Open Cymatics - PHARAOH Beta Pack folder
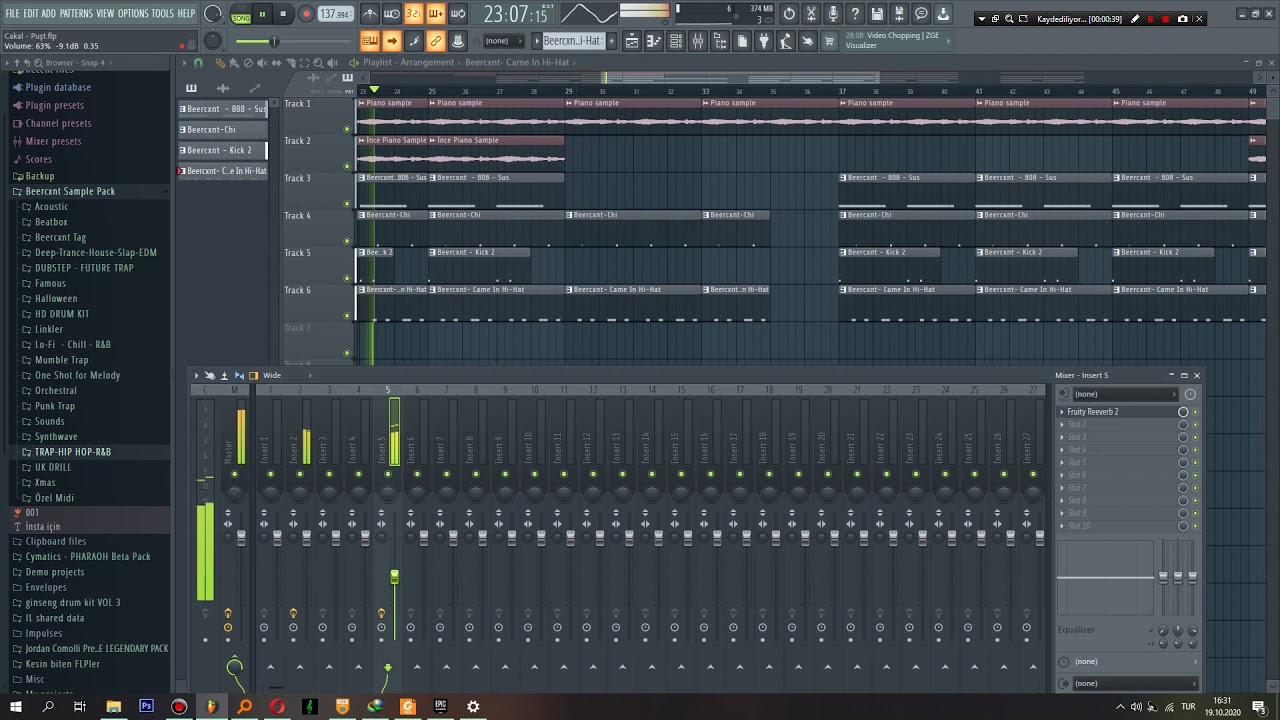Screen dimensions: 1280x720 (88, 556)
